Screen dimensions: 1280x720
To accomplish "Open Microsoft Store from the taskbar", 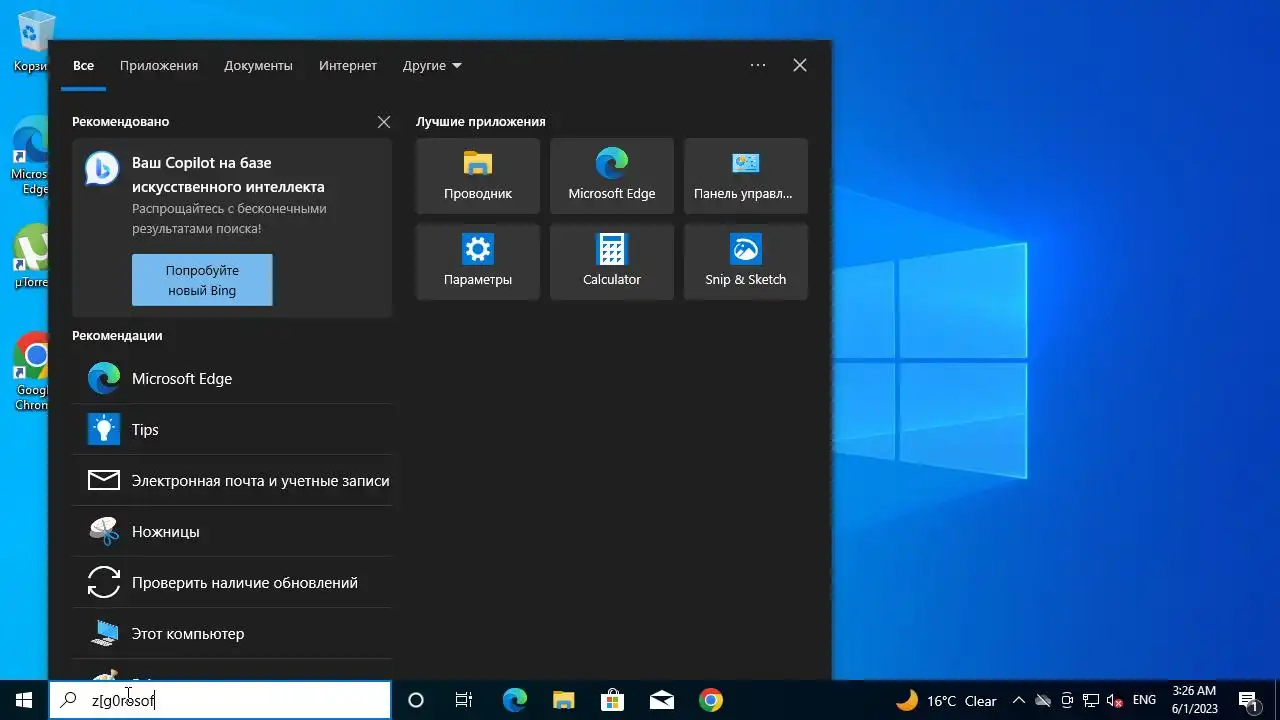I will [x=612, y=700].
